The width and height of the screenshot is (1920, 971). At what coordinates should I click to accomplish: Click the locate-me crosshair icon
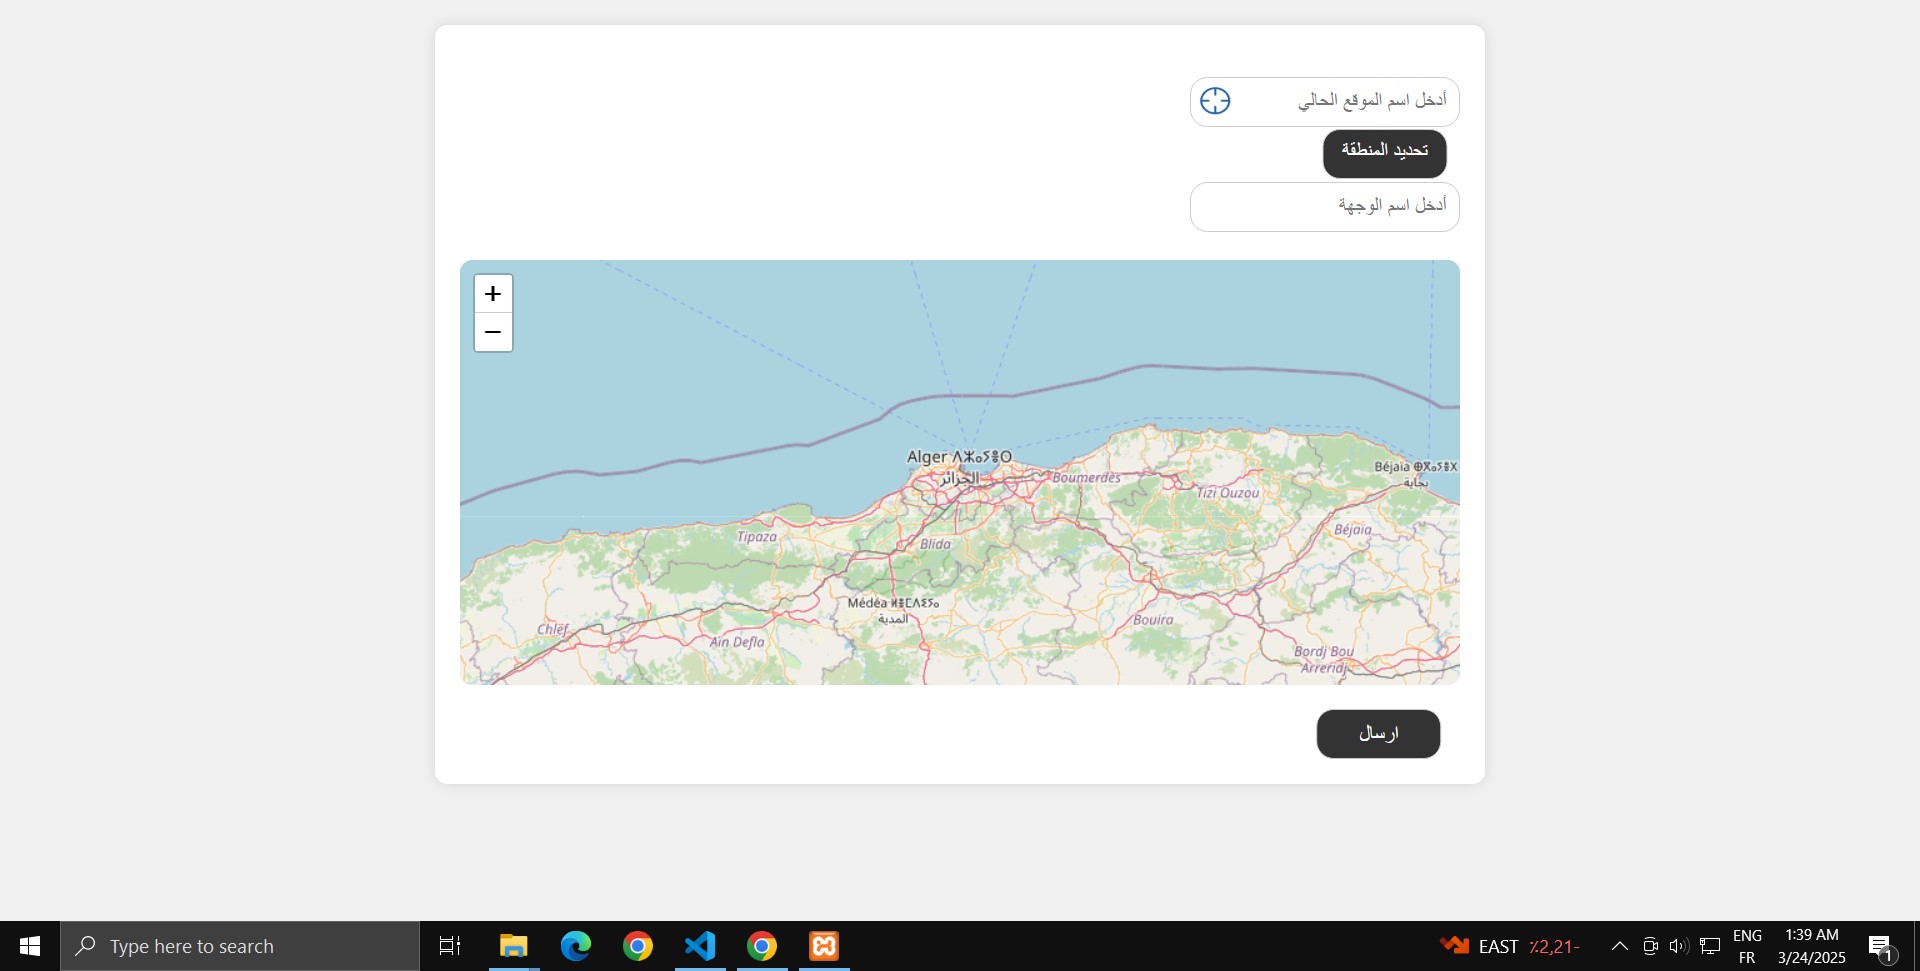pyautogui.click(x=1215, y=101)
